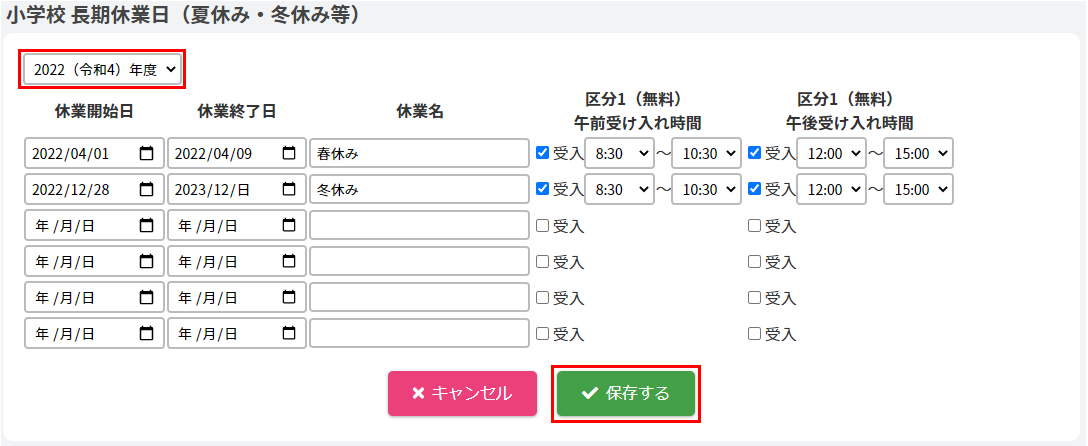This screenshot has height=446, width=1088.
Task: Open calendar icon in third row end date
Action: 289,225
